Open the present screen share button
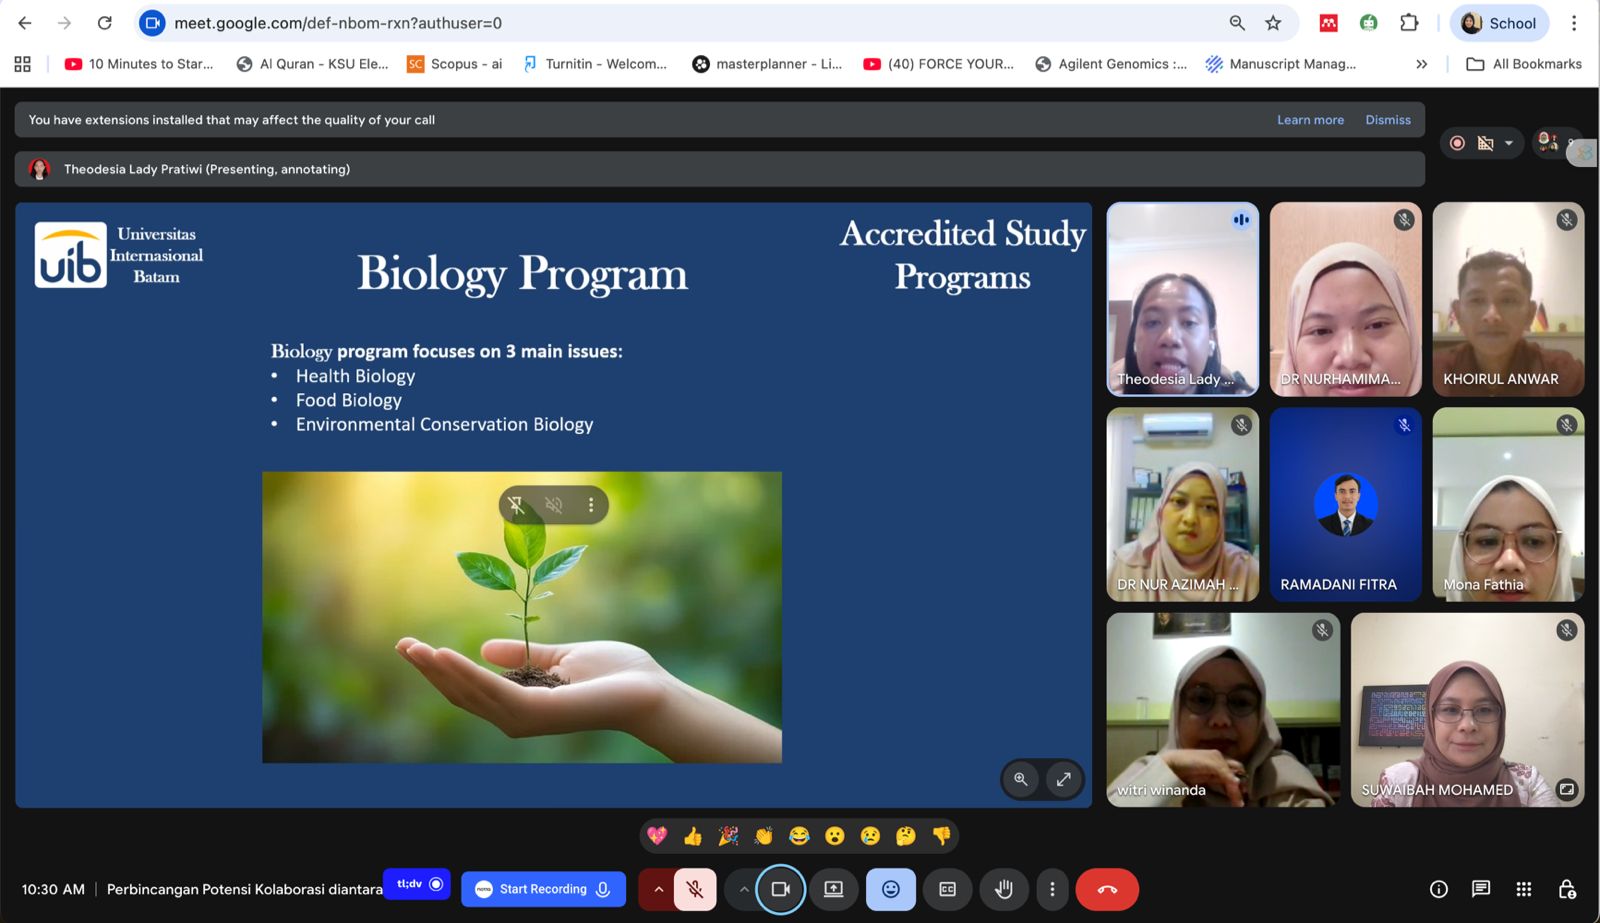This screenshot has height=923, width=1600. 833,889
